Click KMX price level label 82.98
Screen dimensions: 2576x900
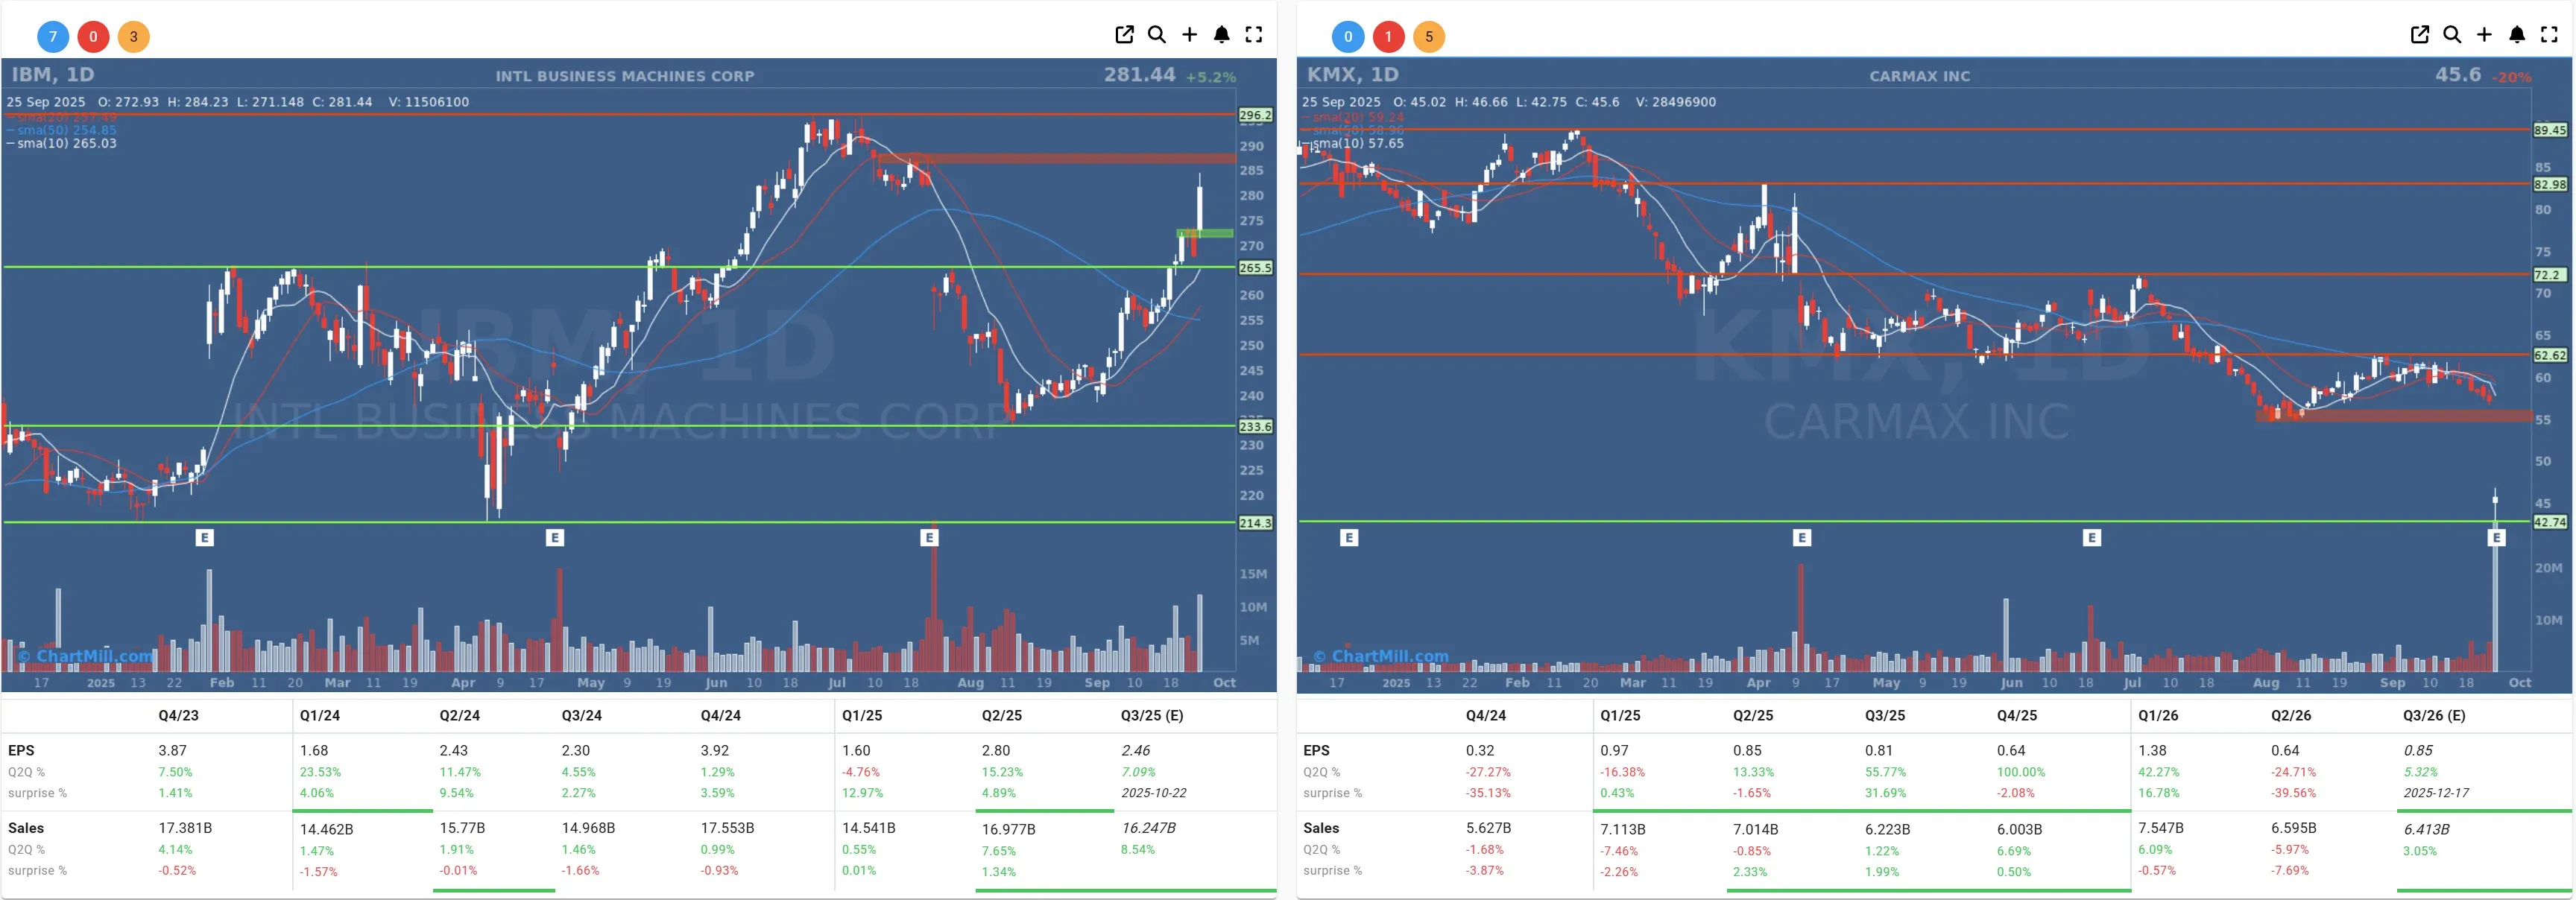click(2550, 184)
